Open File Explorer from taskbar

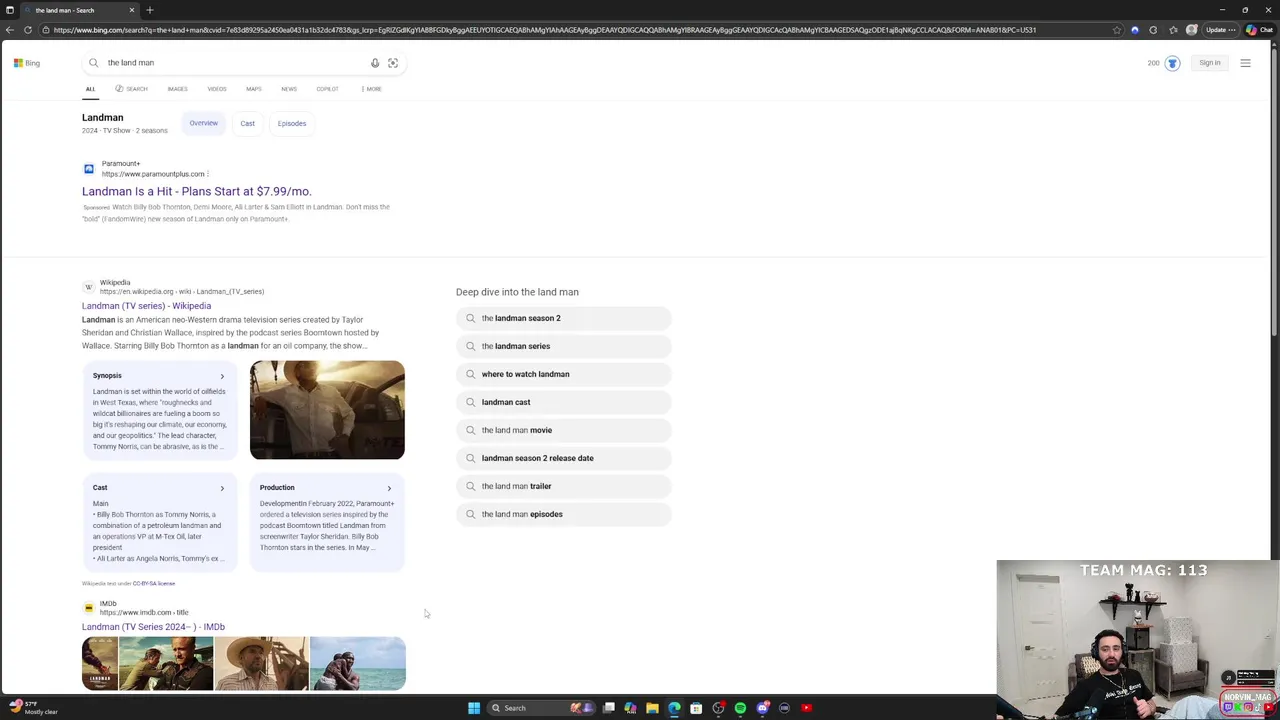[652, 708]
